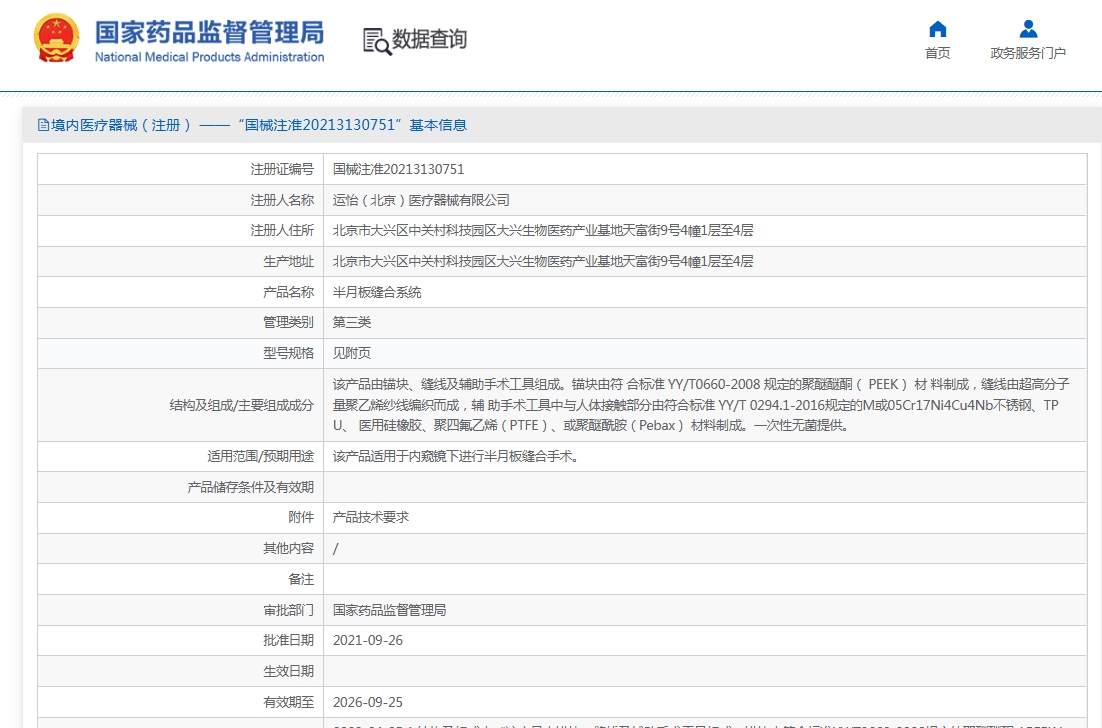The height and width of the screenshot is (728, 1102).
Task: Select 第三类 category value
Action: pos(351,323)
